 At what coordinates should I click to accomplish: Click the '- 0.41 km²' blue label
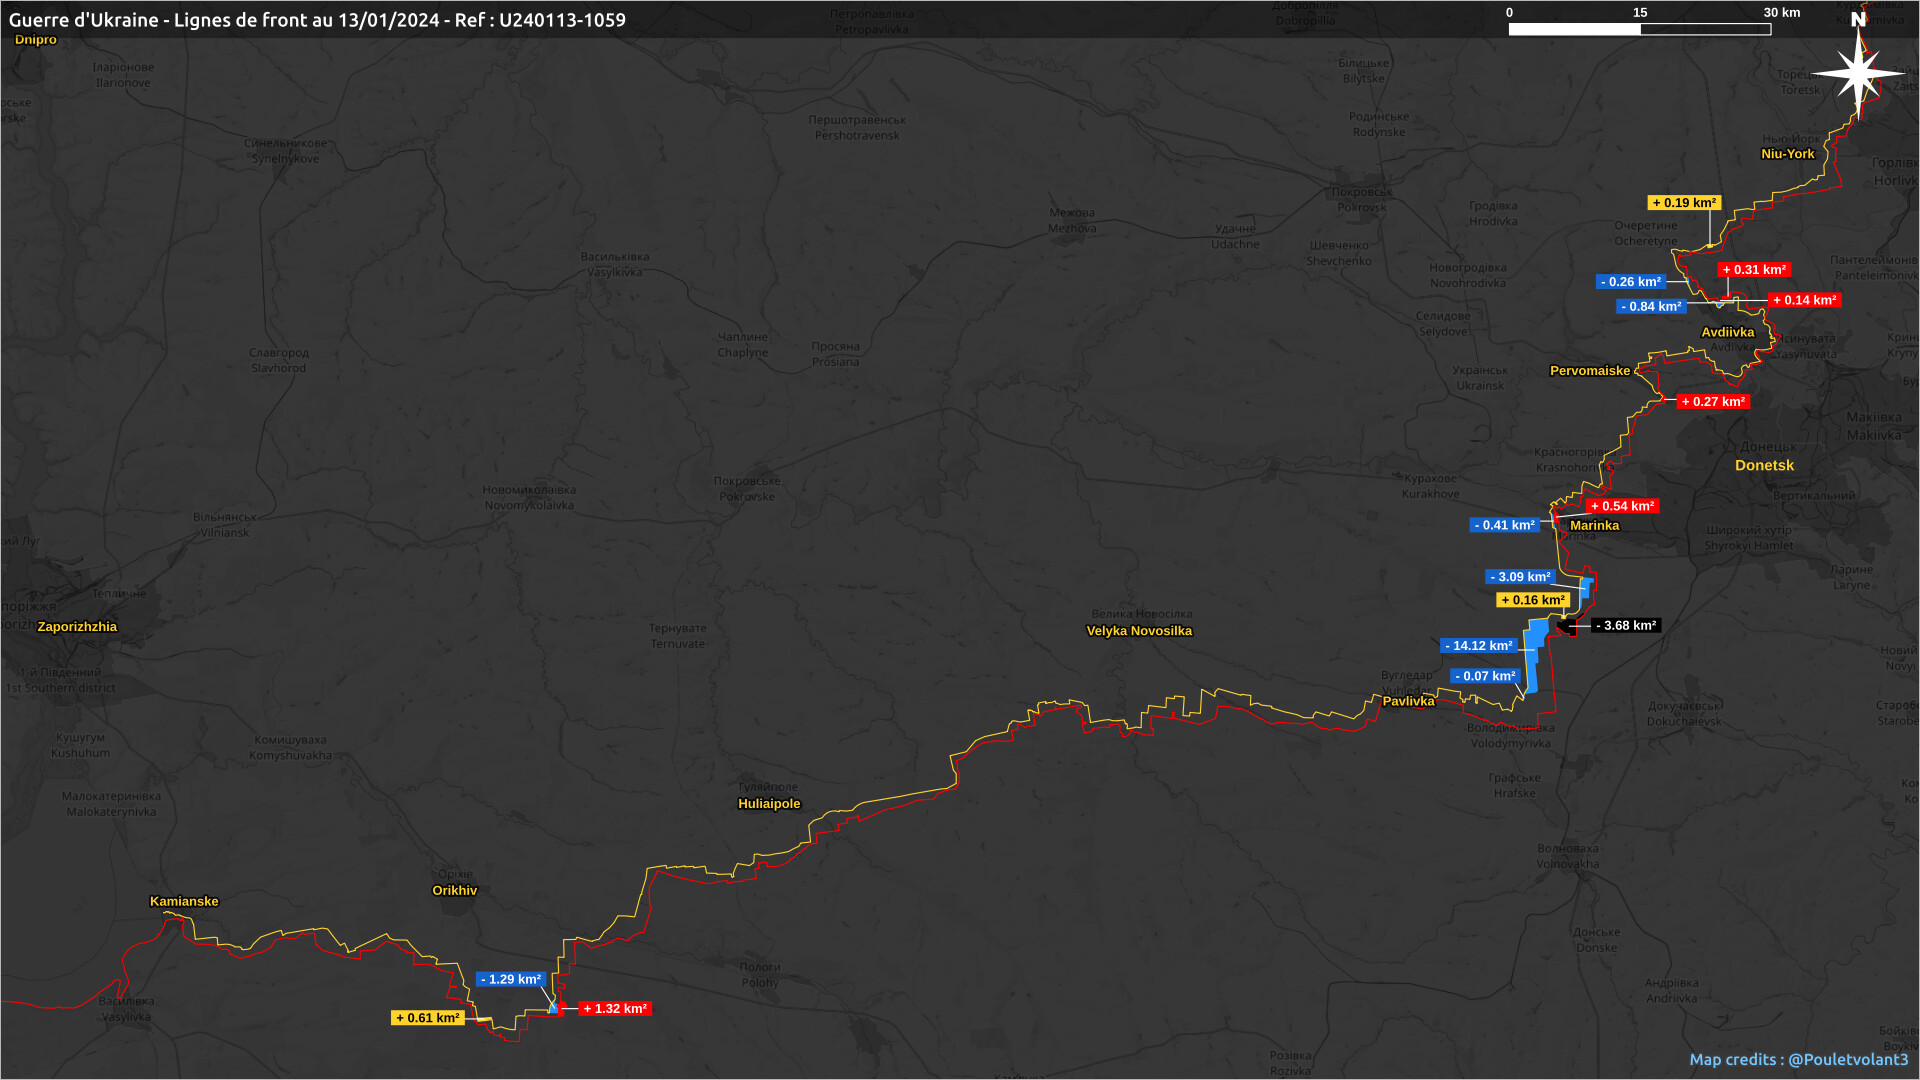(1504, 525)
